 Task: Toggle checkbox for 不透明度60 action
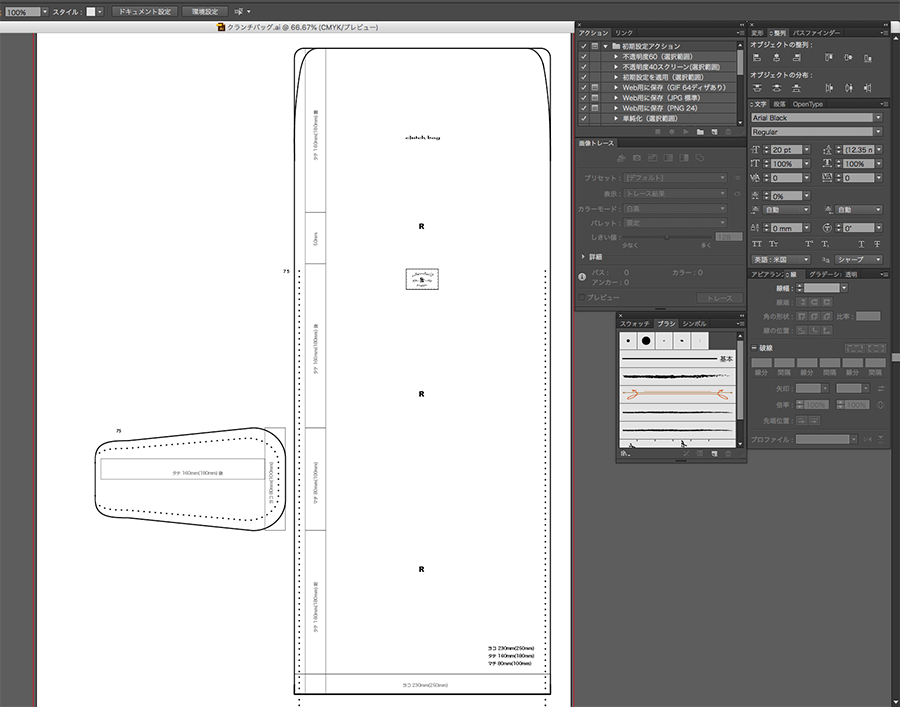pos(583,57)
